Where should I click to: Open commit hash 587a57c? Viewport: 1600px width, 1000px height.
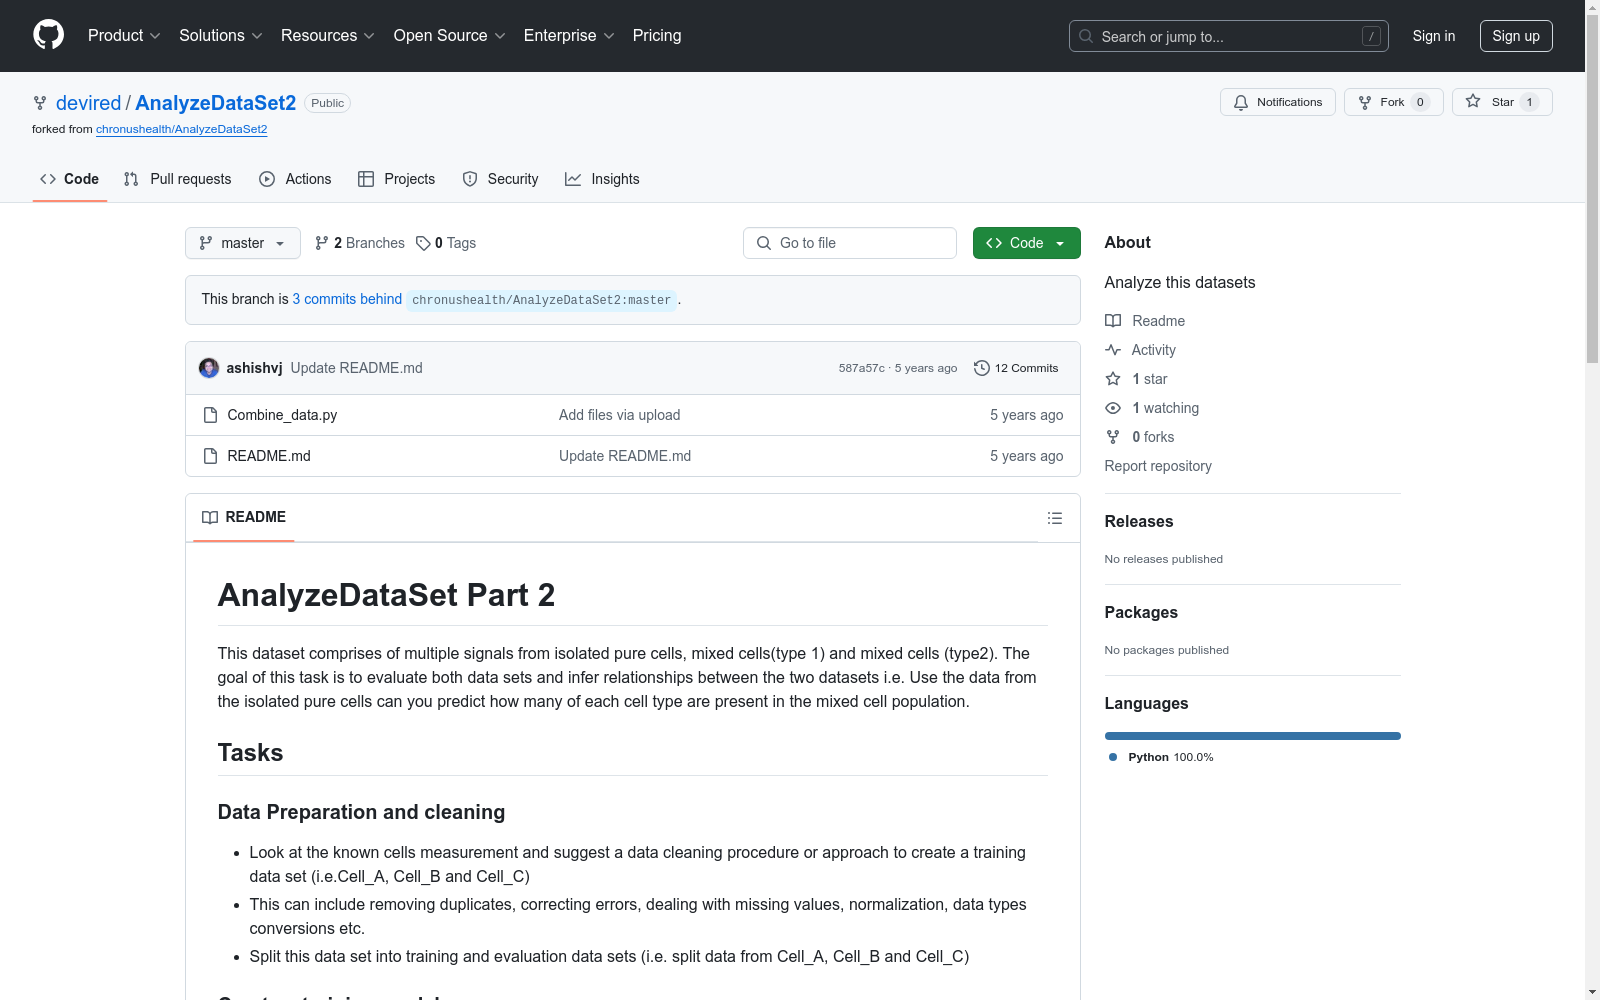click(x=861, y=368)
